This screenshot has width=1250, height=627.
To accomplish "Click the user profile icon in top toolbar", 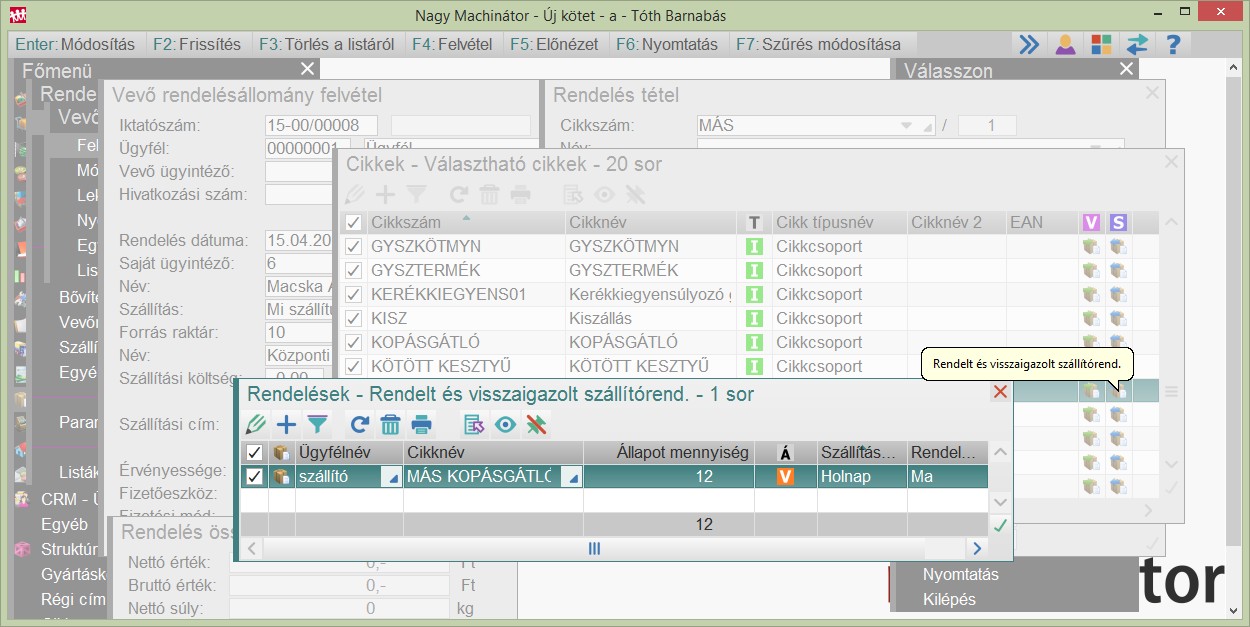I will click(x=1066, y=44).
